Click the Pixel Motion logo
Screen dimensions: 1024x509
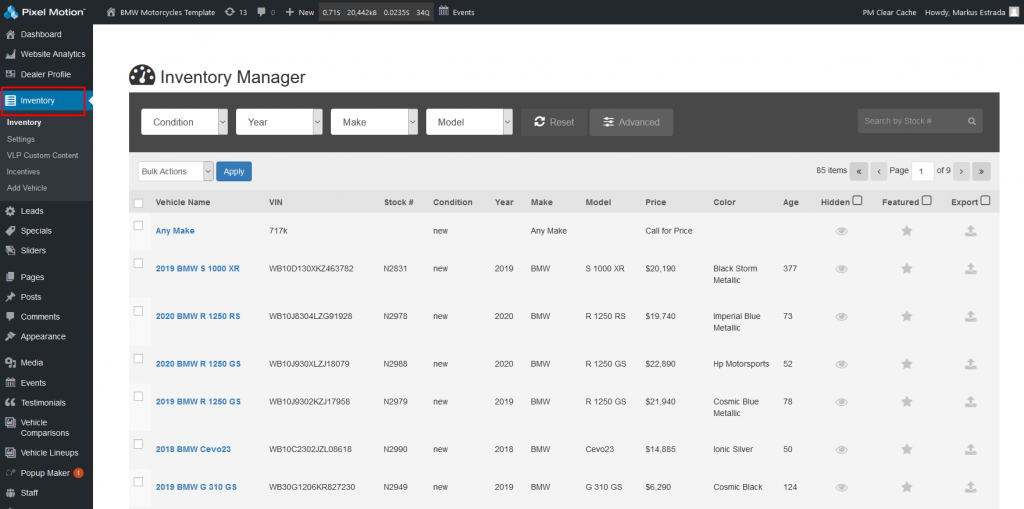point(44,12)
